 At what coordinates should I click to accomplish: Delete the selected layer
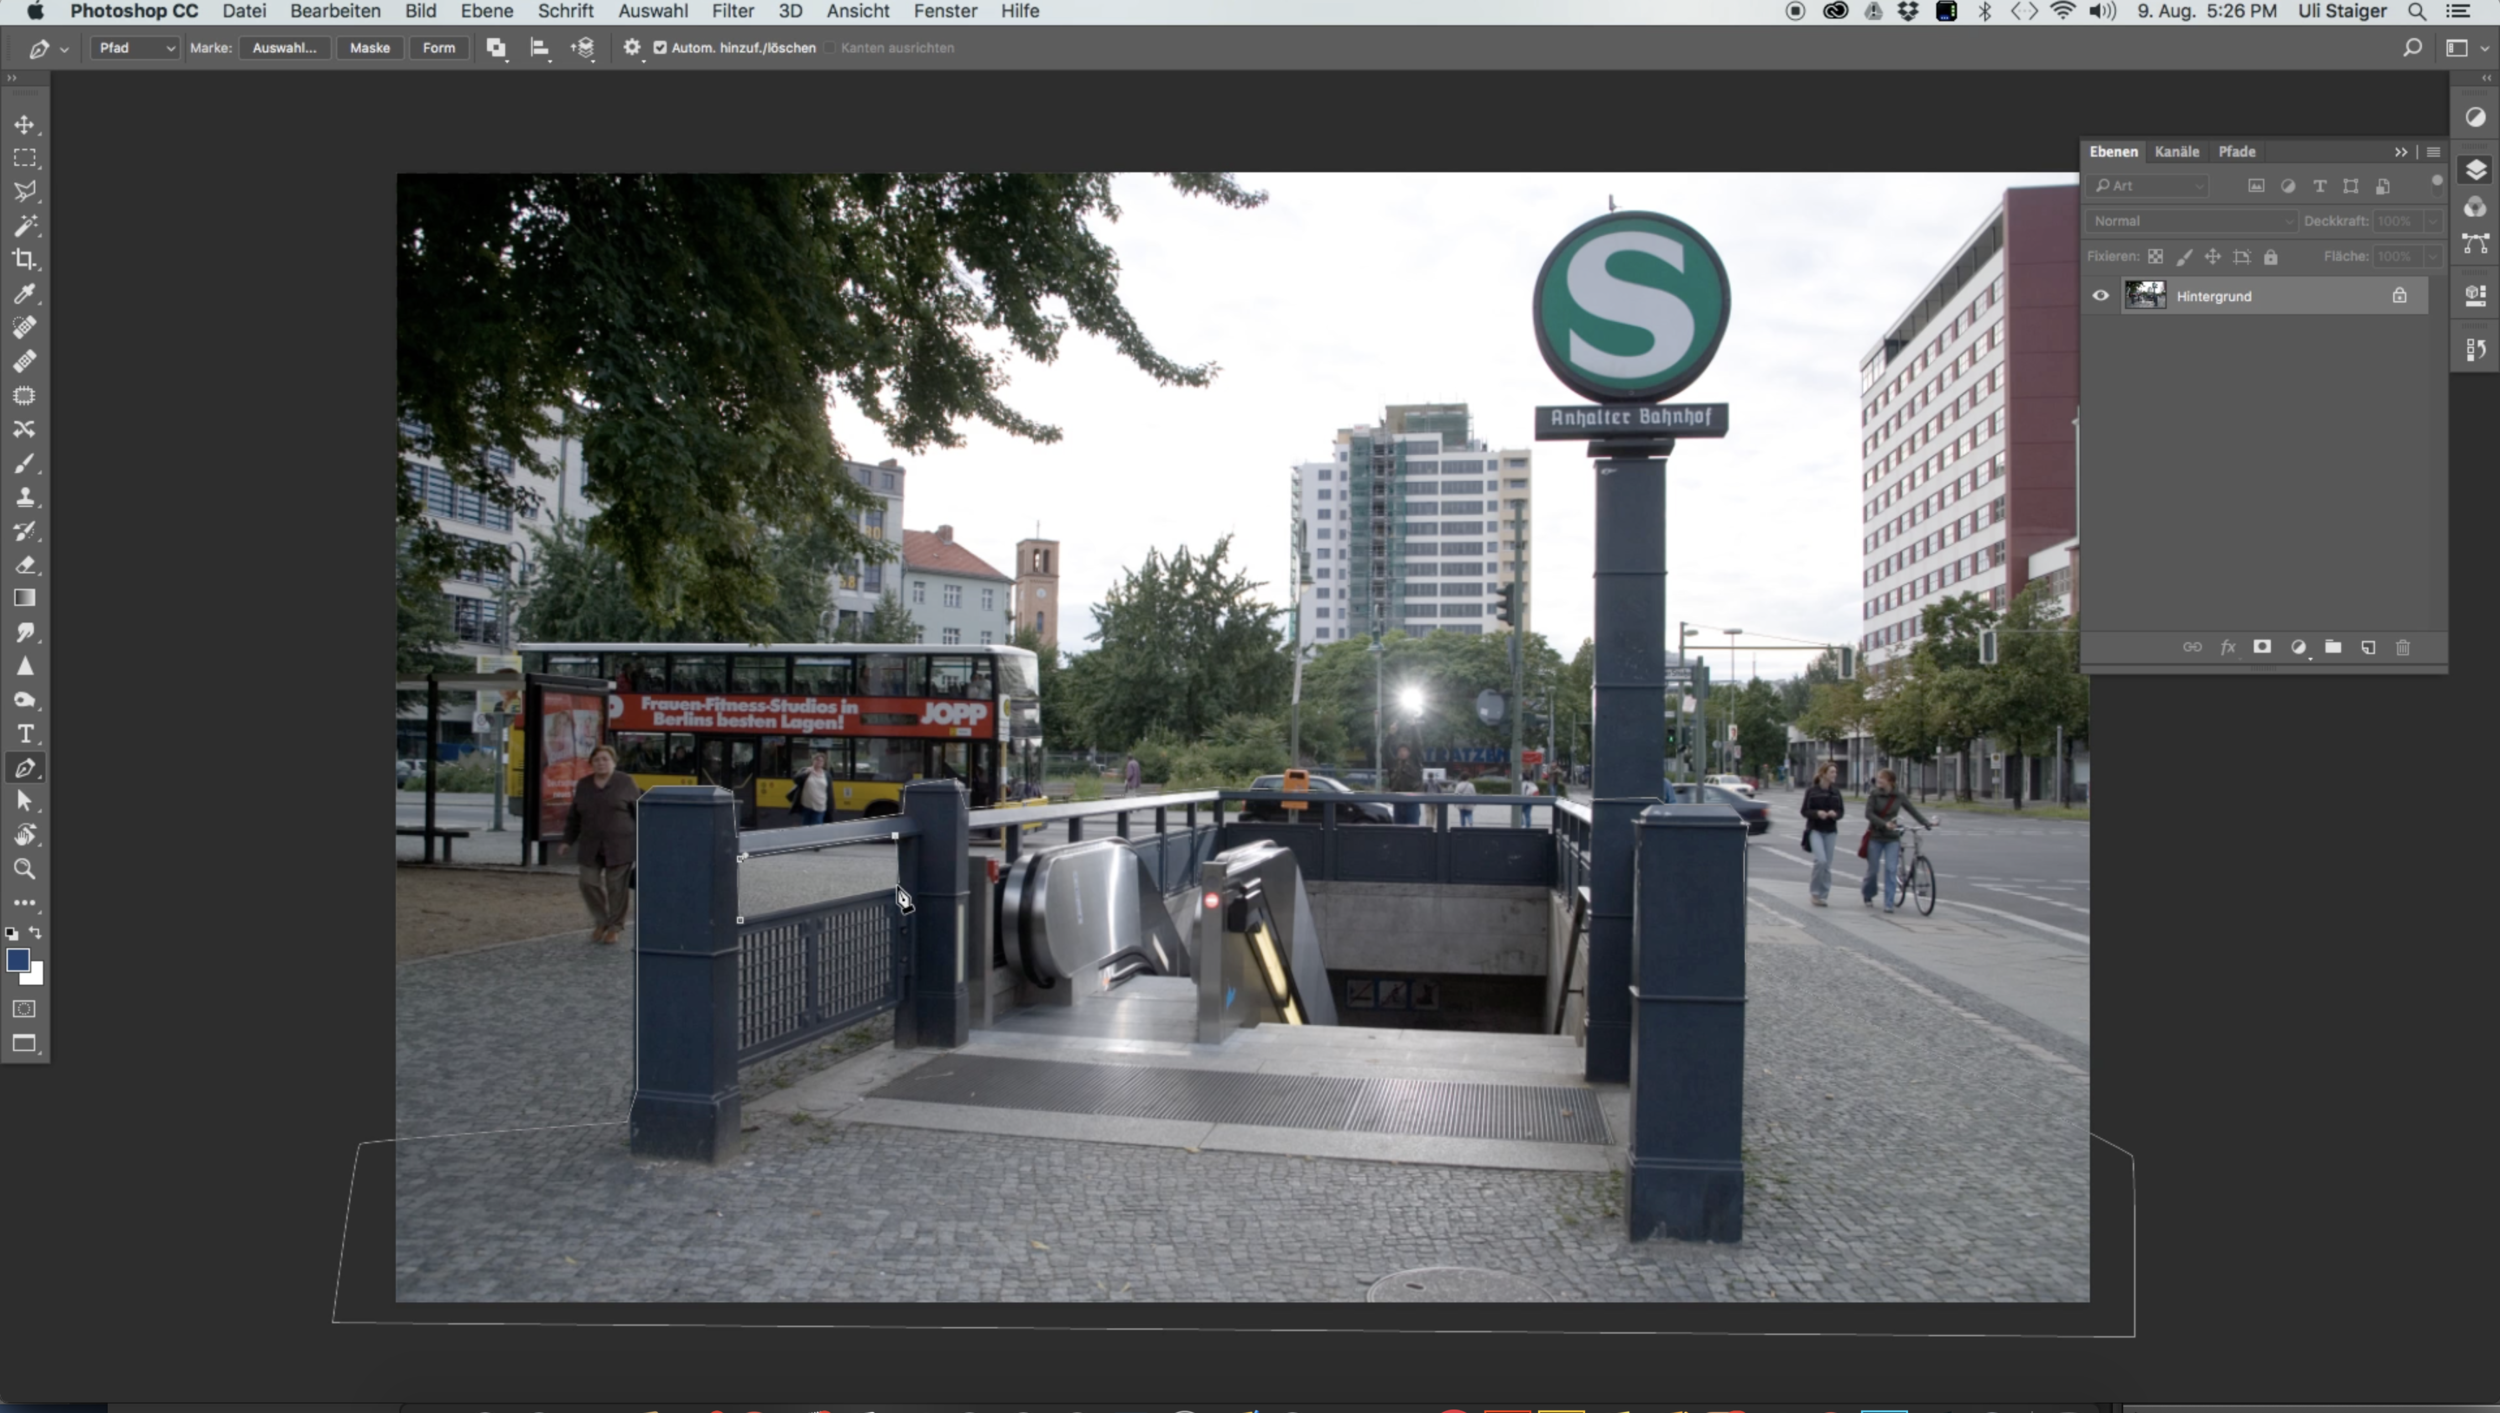click(2403, 647)
